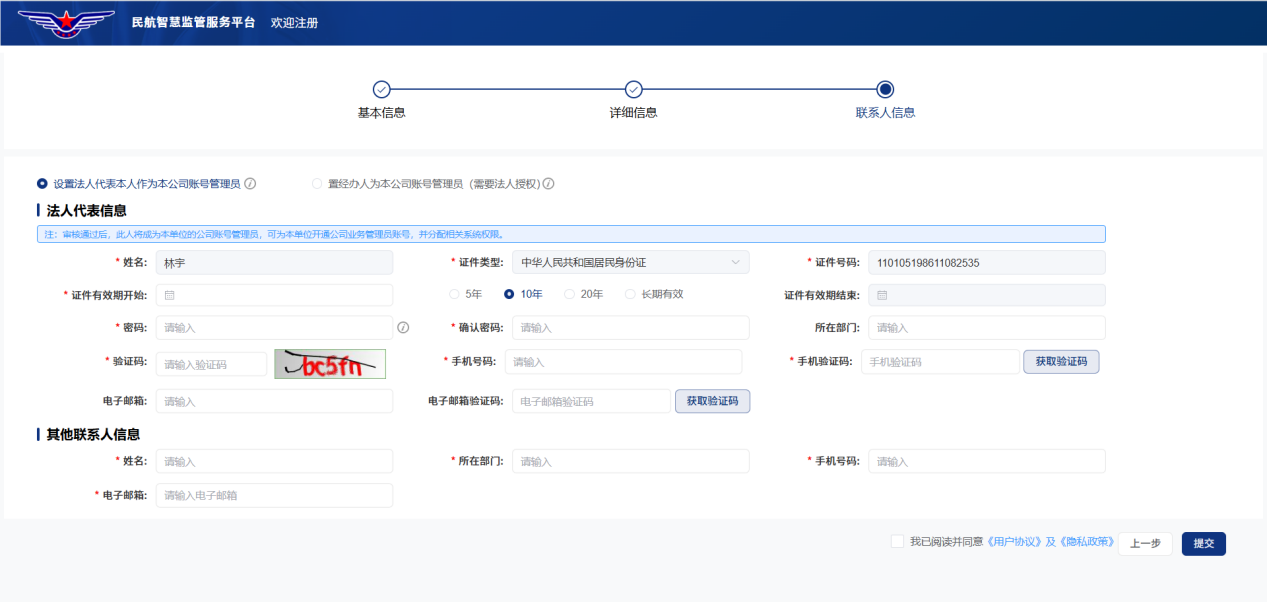Click the password rules info icon beside 密码
1267x602 pixels.
(402, 327)
